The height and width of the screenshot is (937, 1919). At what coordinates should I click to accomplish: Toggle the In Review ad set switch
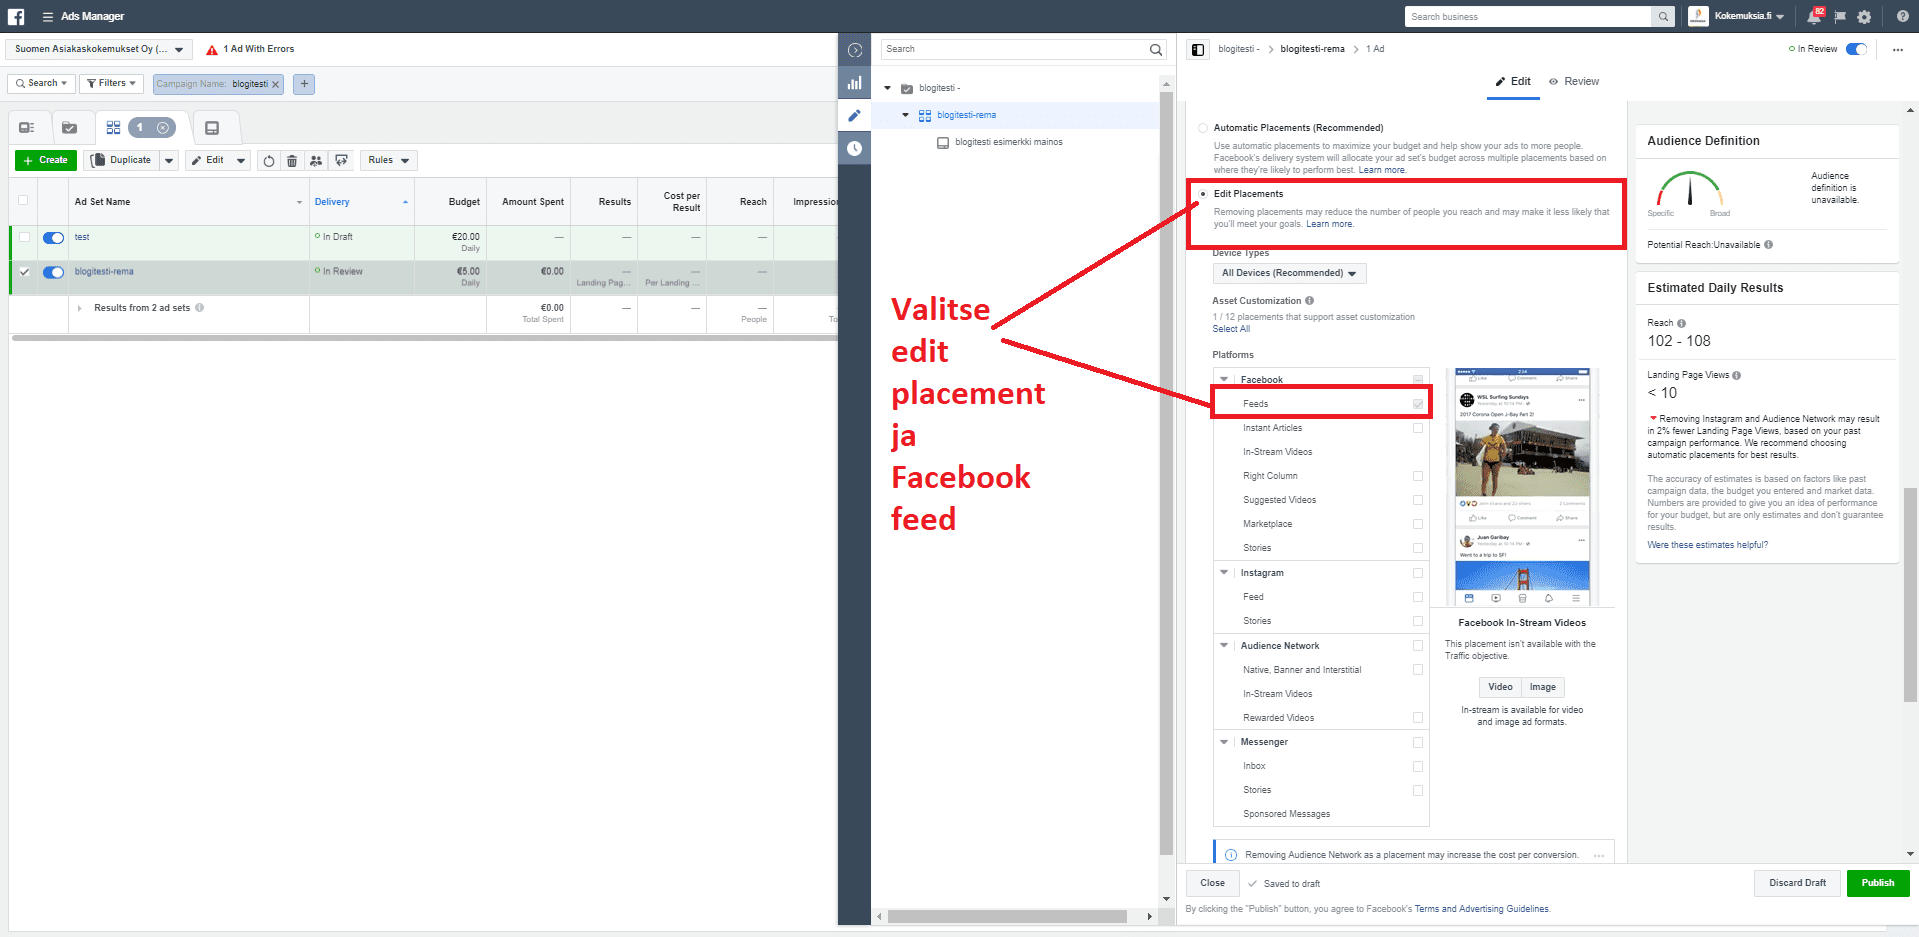(x=1856, y=49)
